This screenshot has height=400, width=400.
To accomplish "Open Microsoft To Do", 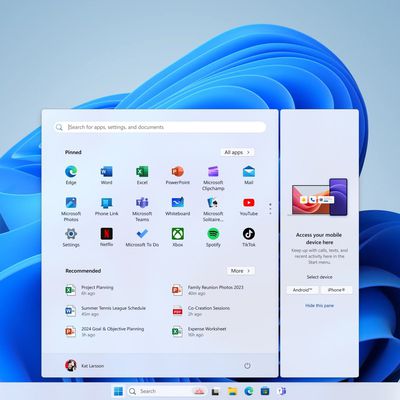I will point(142,237).
